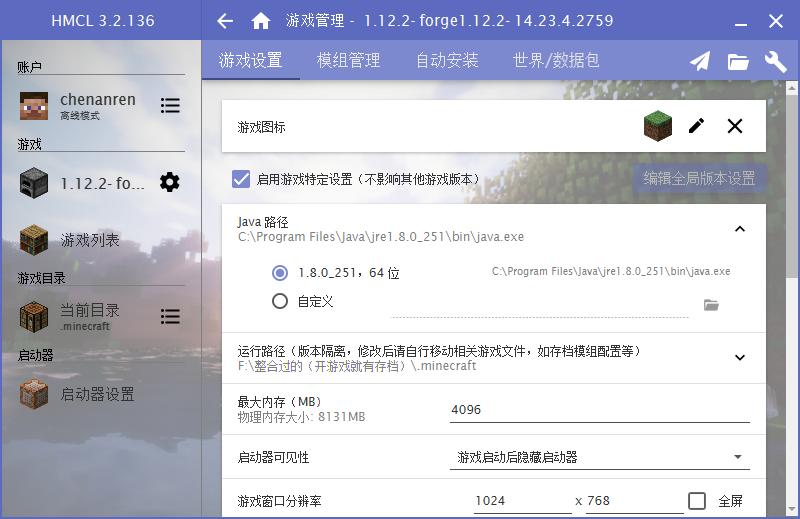
Task: Click resolution width field 1024
Action: pyautogui.click(x=522, y=501)
